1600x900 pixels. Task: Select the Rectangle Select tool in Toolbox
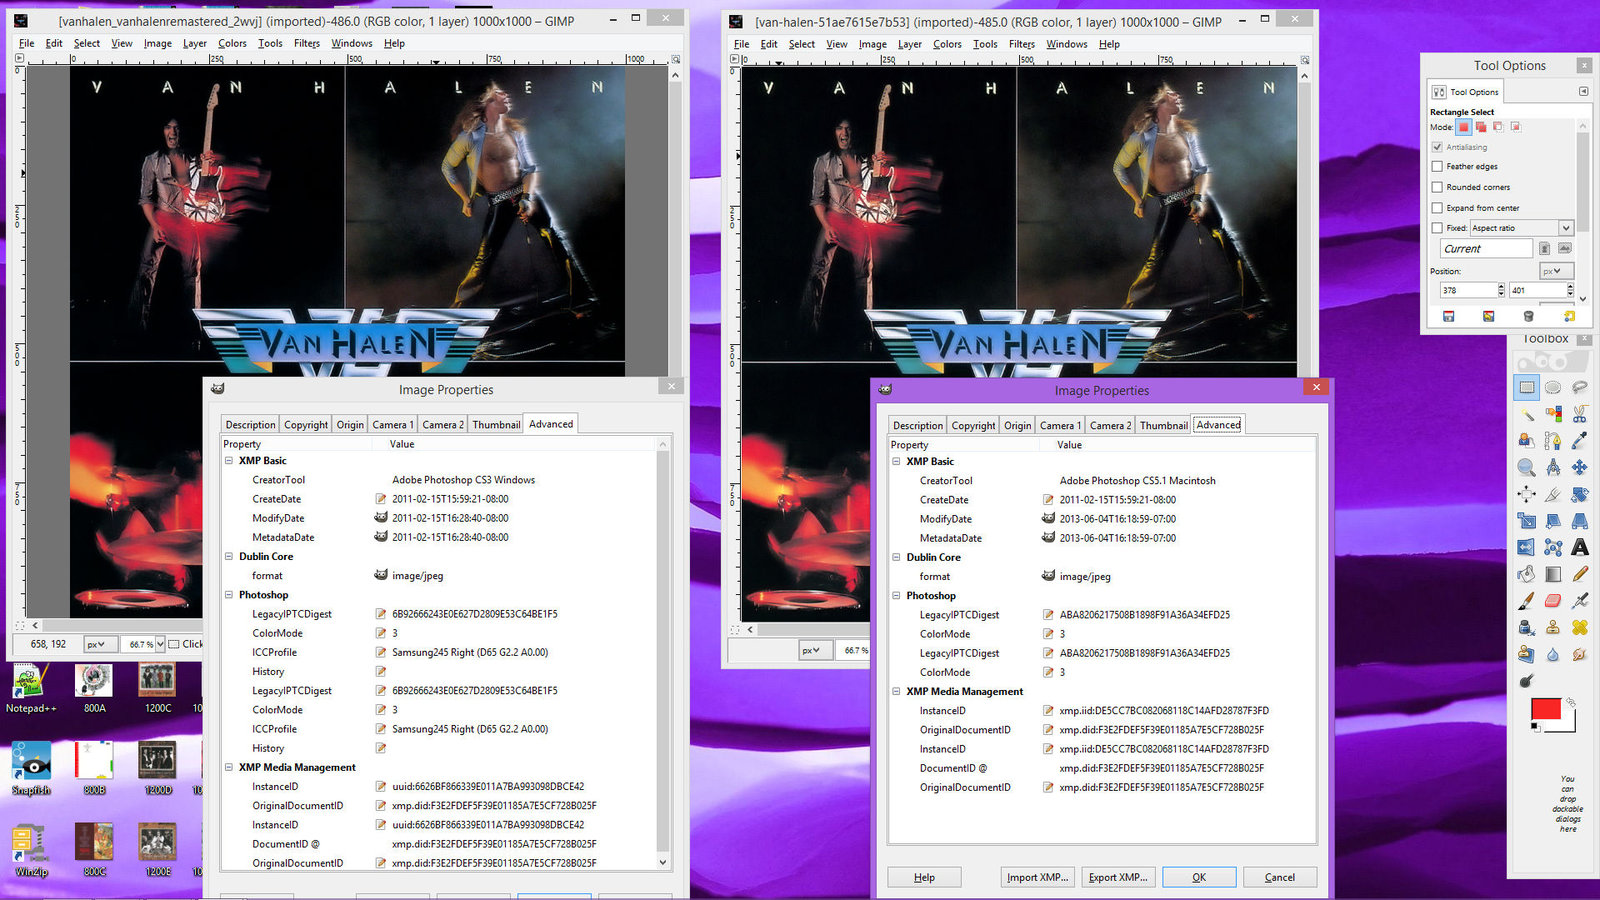click(1526, 388)
